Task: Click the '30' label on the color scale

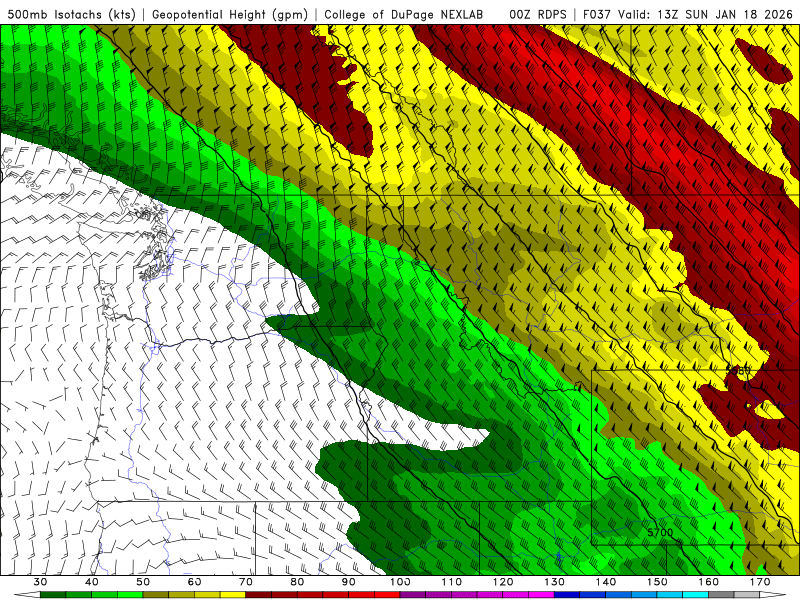Action: 40,582
